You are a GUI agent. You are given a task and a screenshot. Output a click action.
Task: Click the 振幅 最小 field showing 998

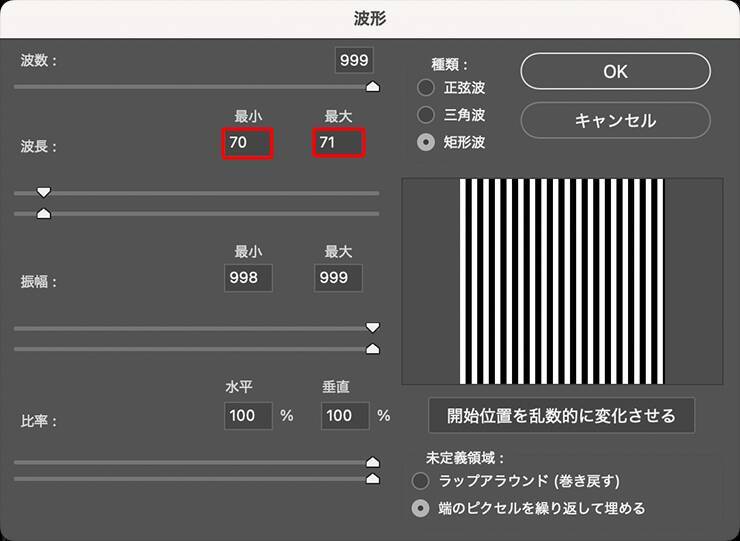coord(248,279)
